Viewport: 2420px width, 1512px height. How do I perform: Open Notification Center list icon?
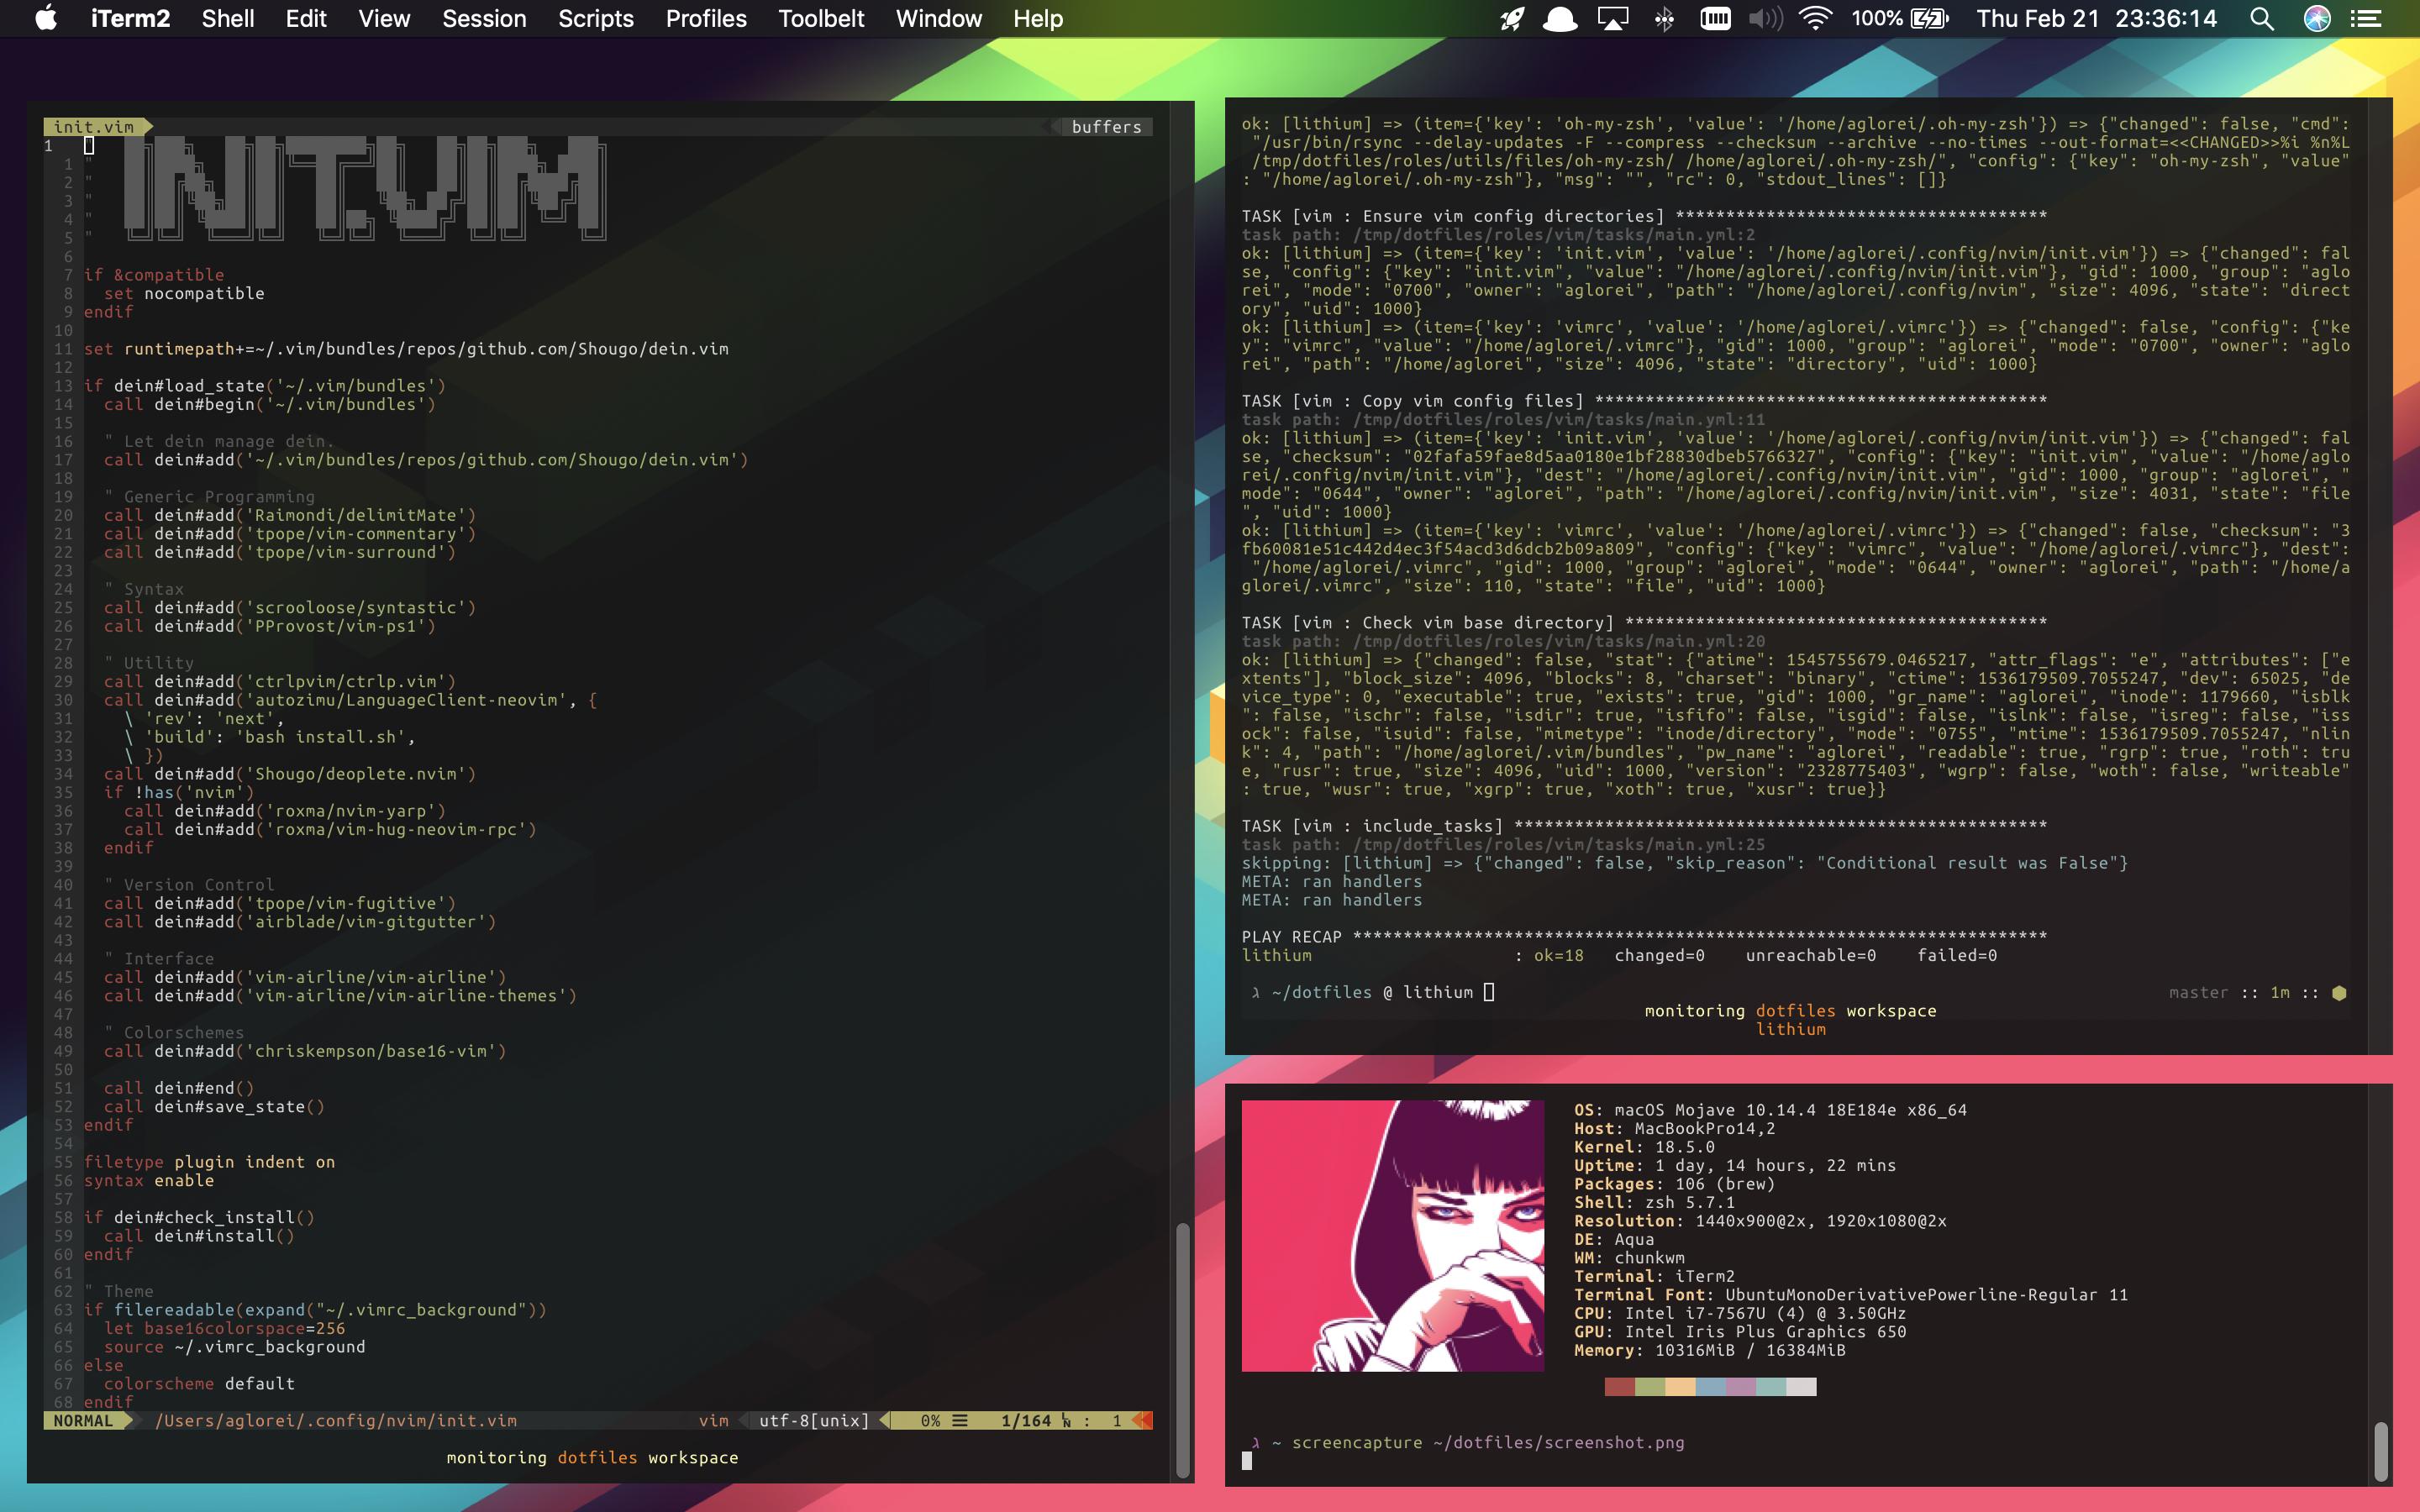pos(2367,19)
